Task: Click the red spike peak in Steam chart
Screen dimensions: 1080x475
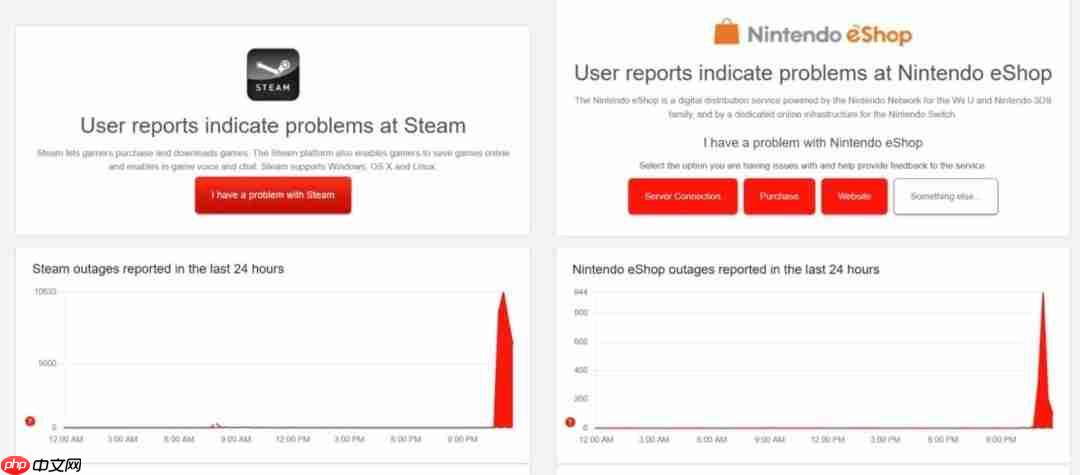Action: coord(503,295)
